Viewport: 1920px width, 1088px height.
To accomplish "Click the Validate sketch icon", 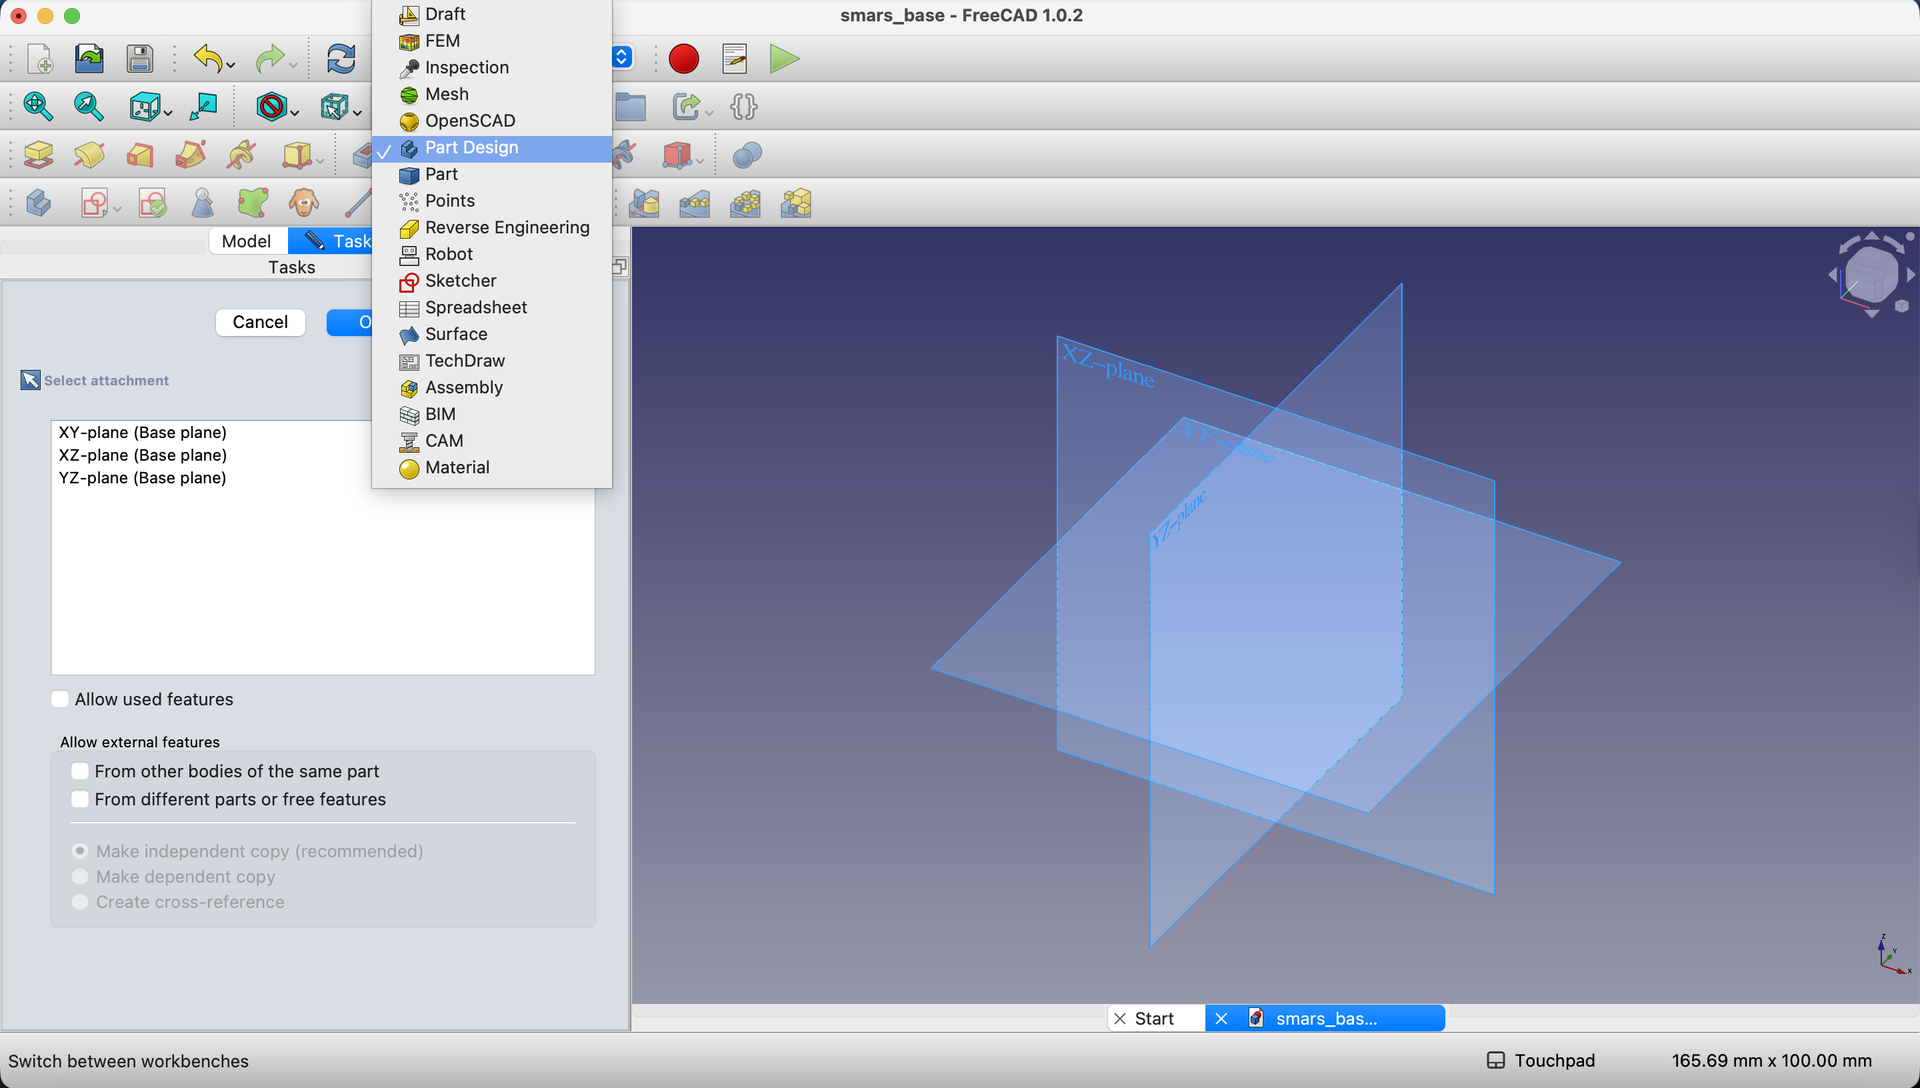I will click(152, 203).
